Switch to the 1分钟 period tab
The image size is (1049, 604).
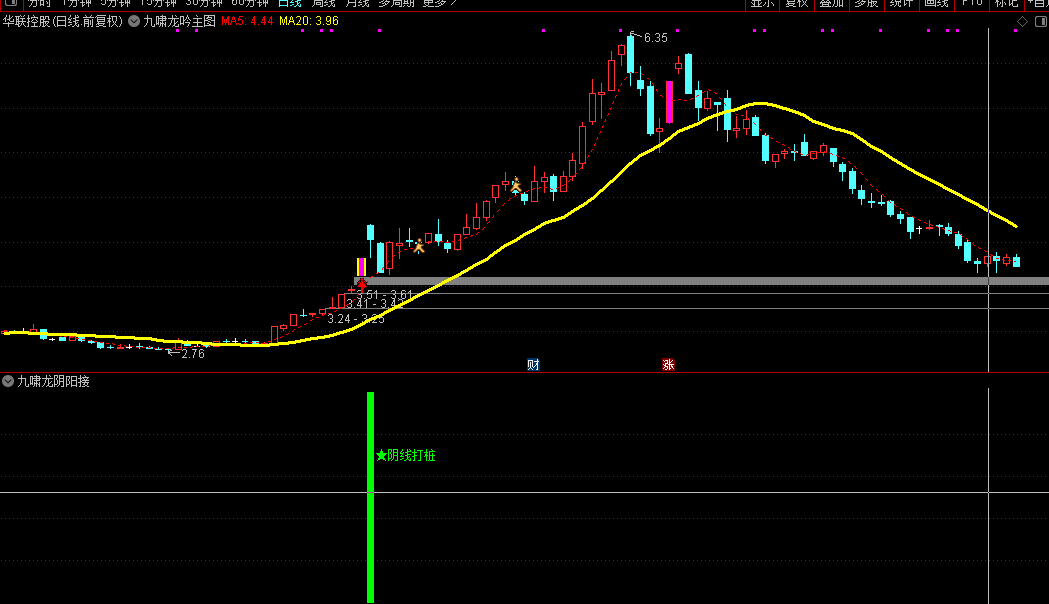76,3
